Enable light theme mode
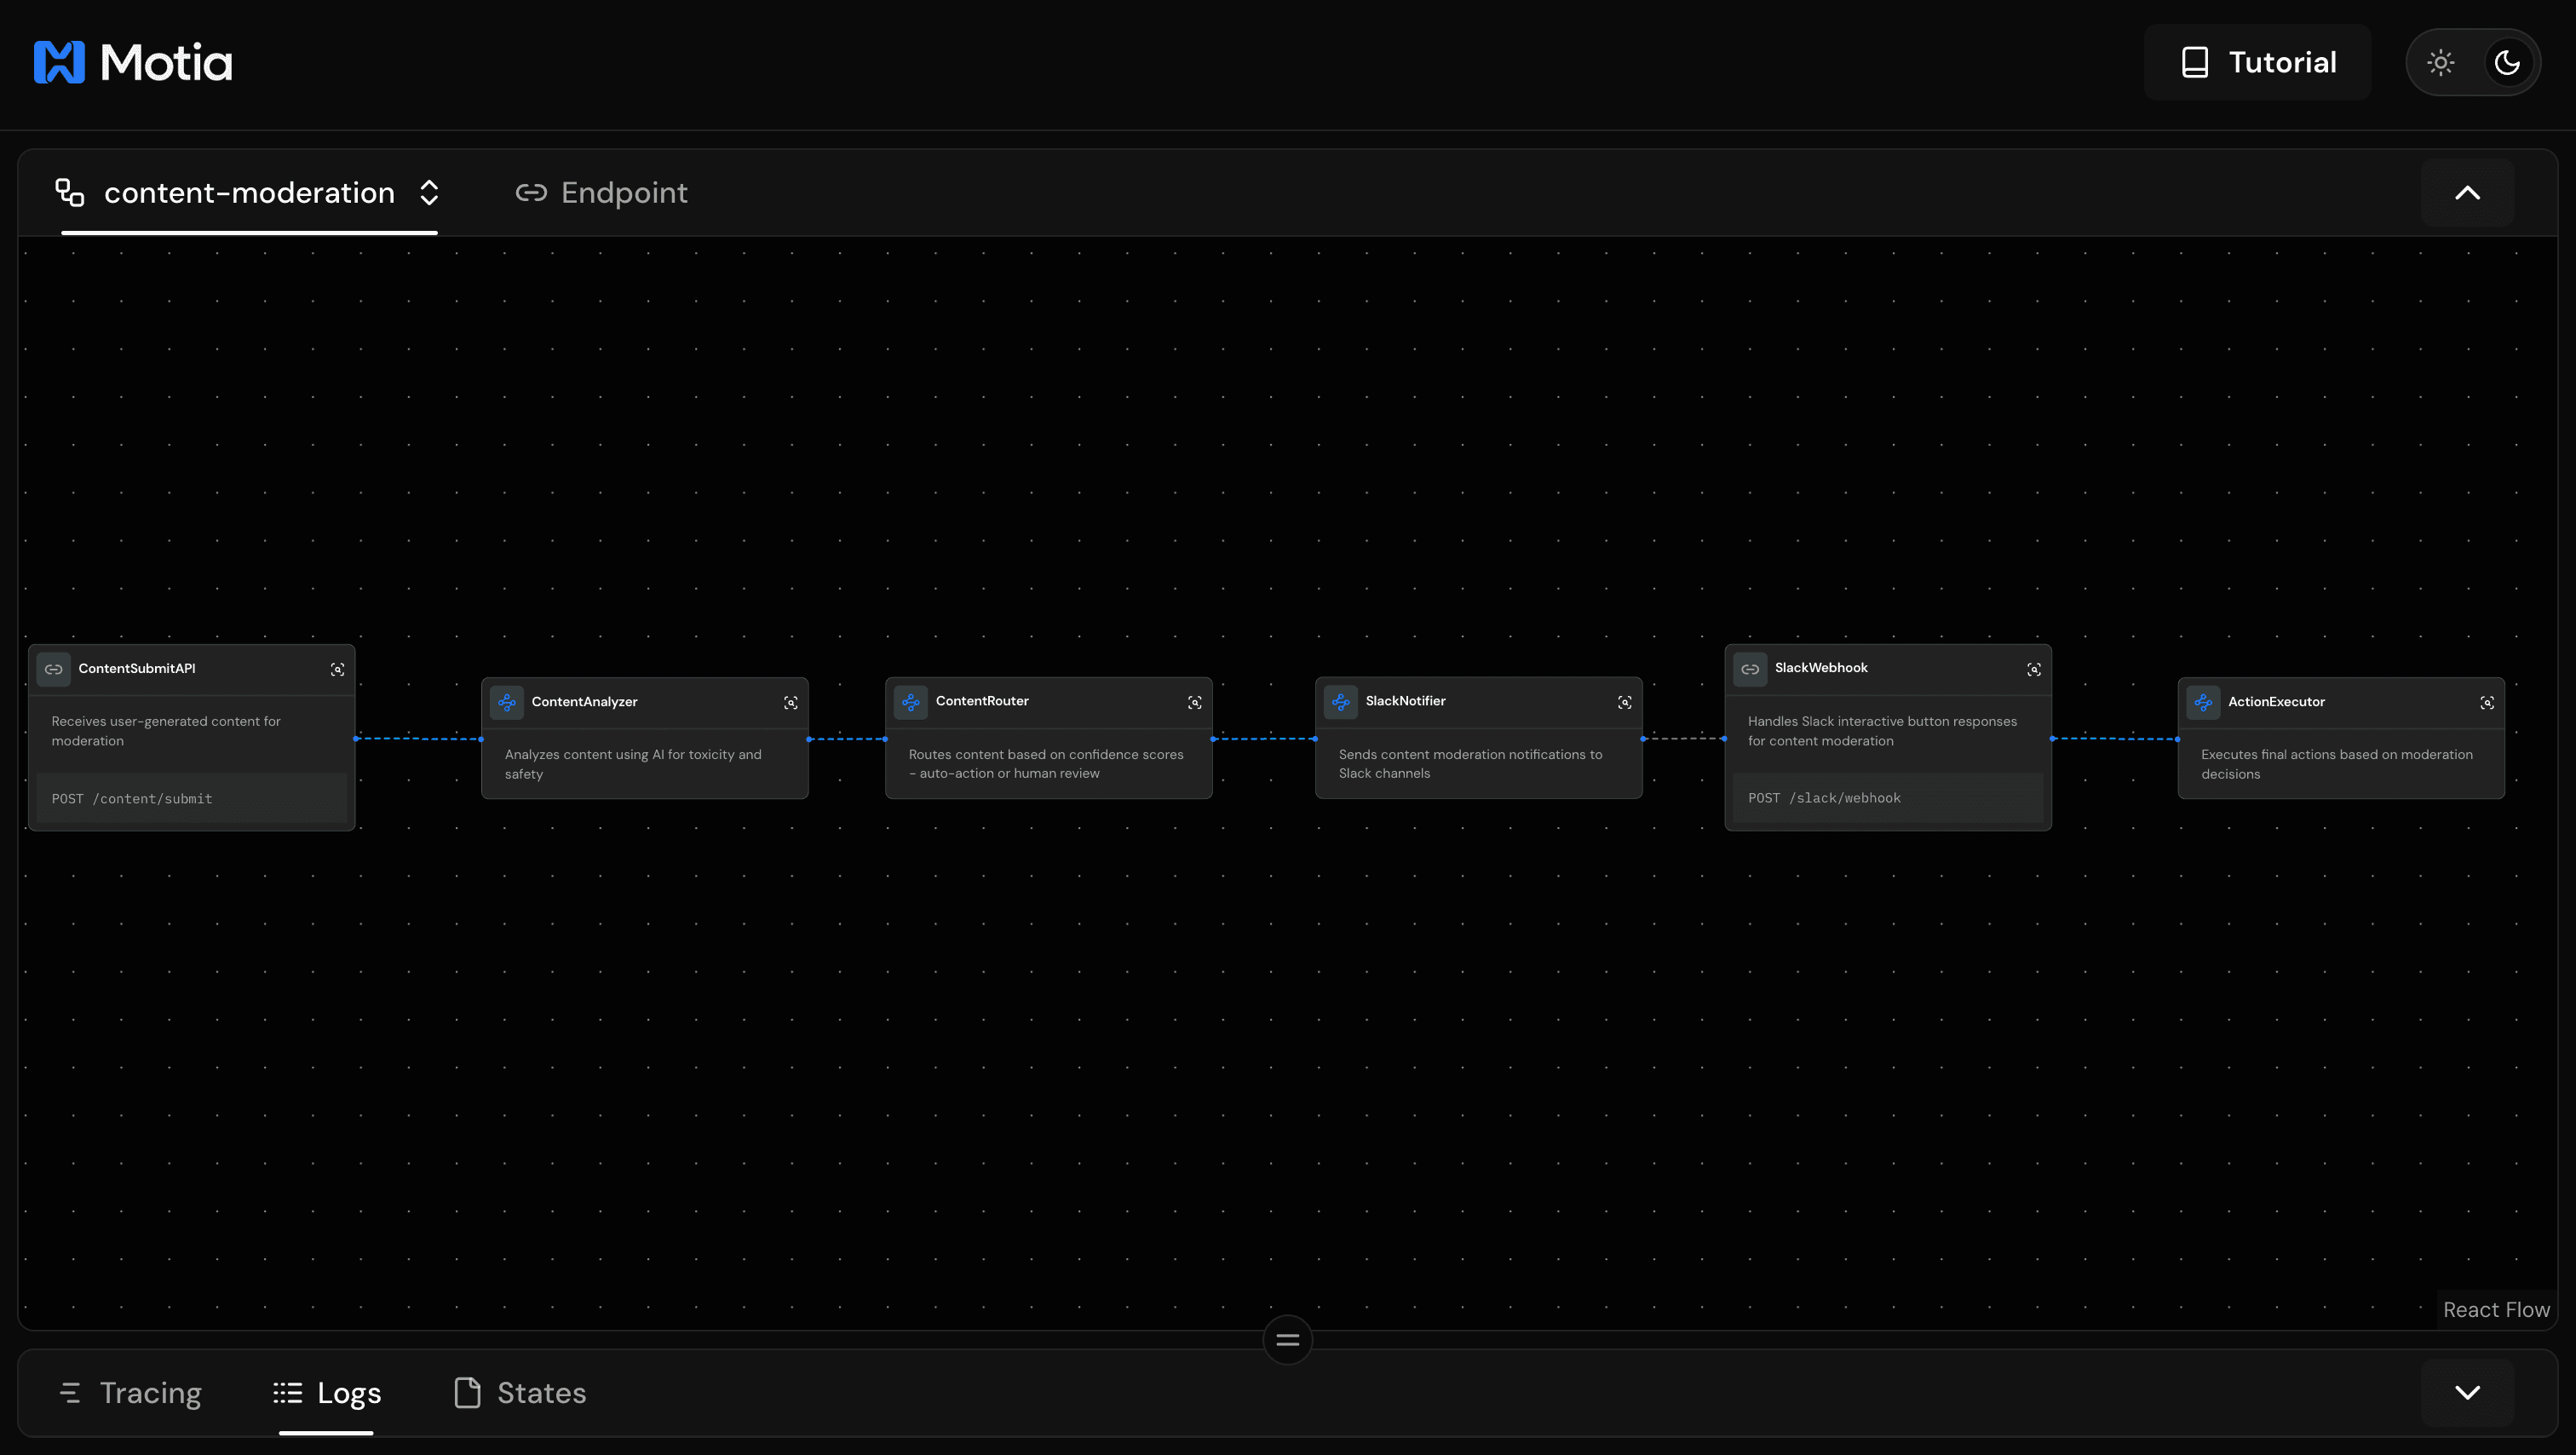The height and width of the screenshot is (1455, 2576). point(2441,62)
